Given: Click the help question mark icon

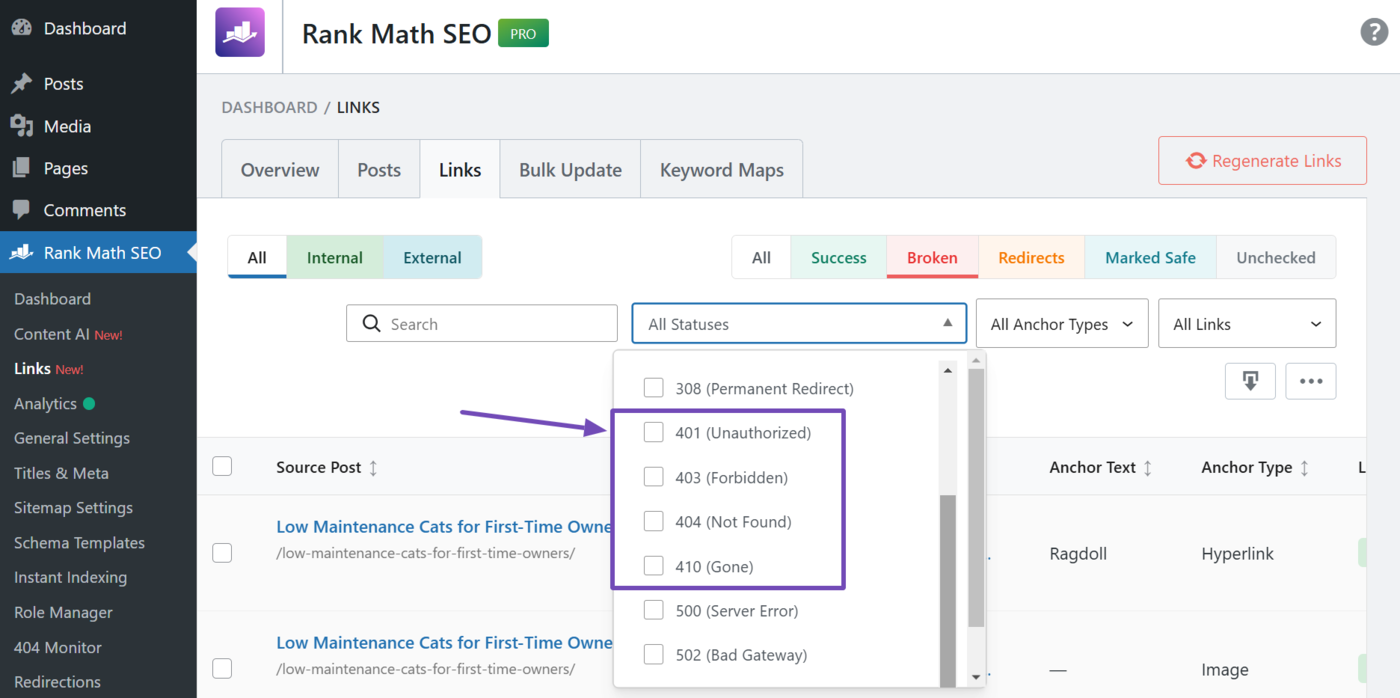Looking at the screenshot, I should pyautogui.click(x=1374, y=31).
